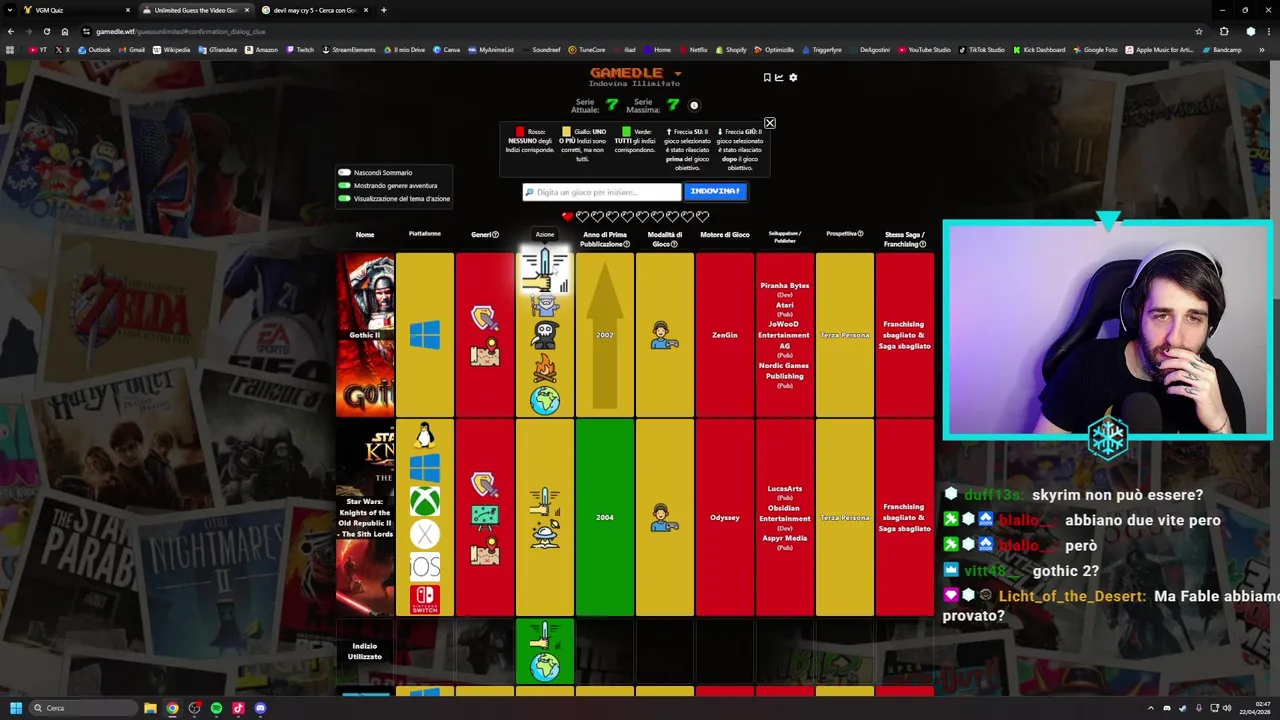Viewport: 1280px width, 720px height.
Task: Click the Odyssey engine cell
Action: 724,517
